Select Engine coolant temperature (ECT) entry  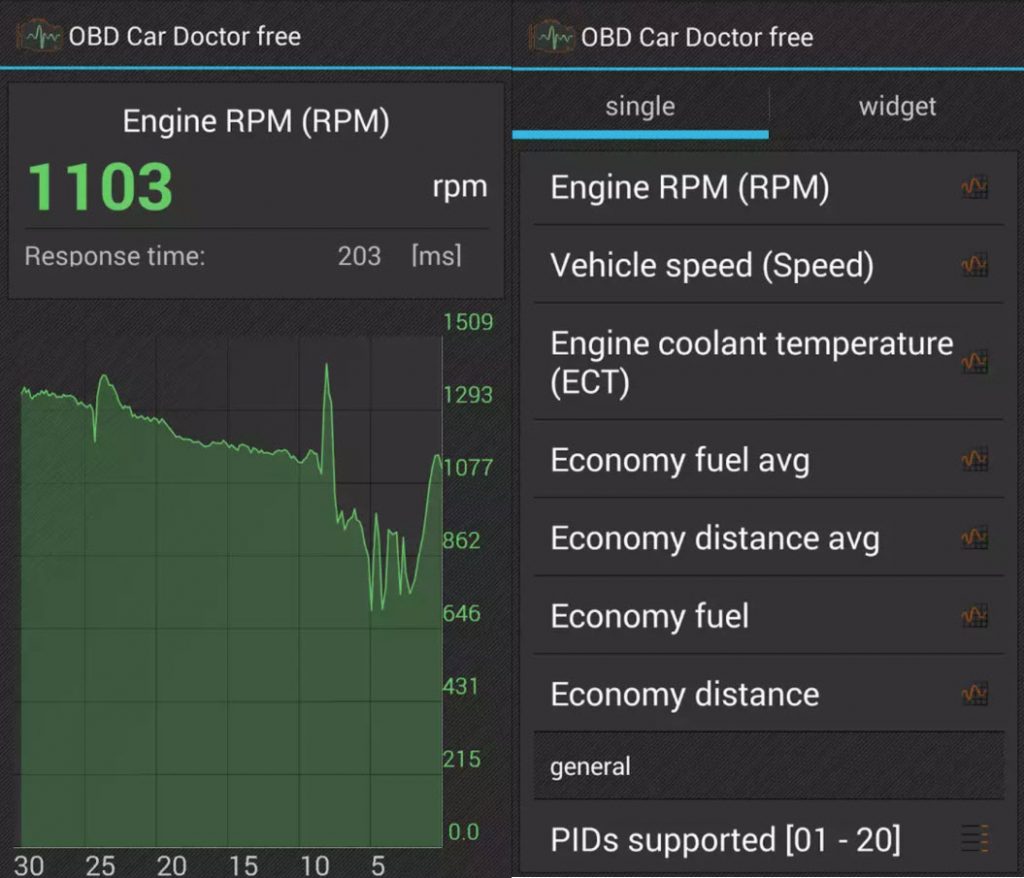tap(769, 362)
